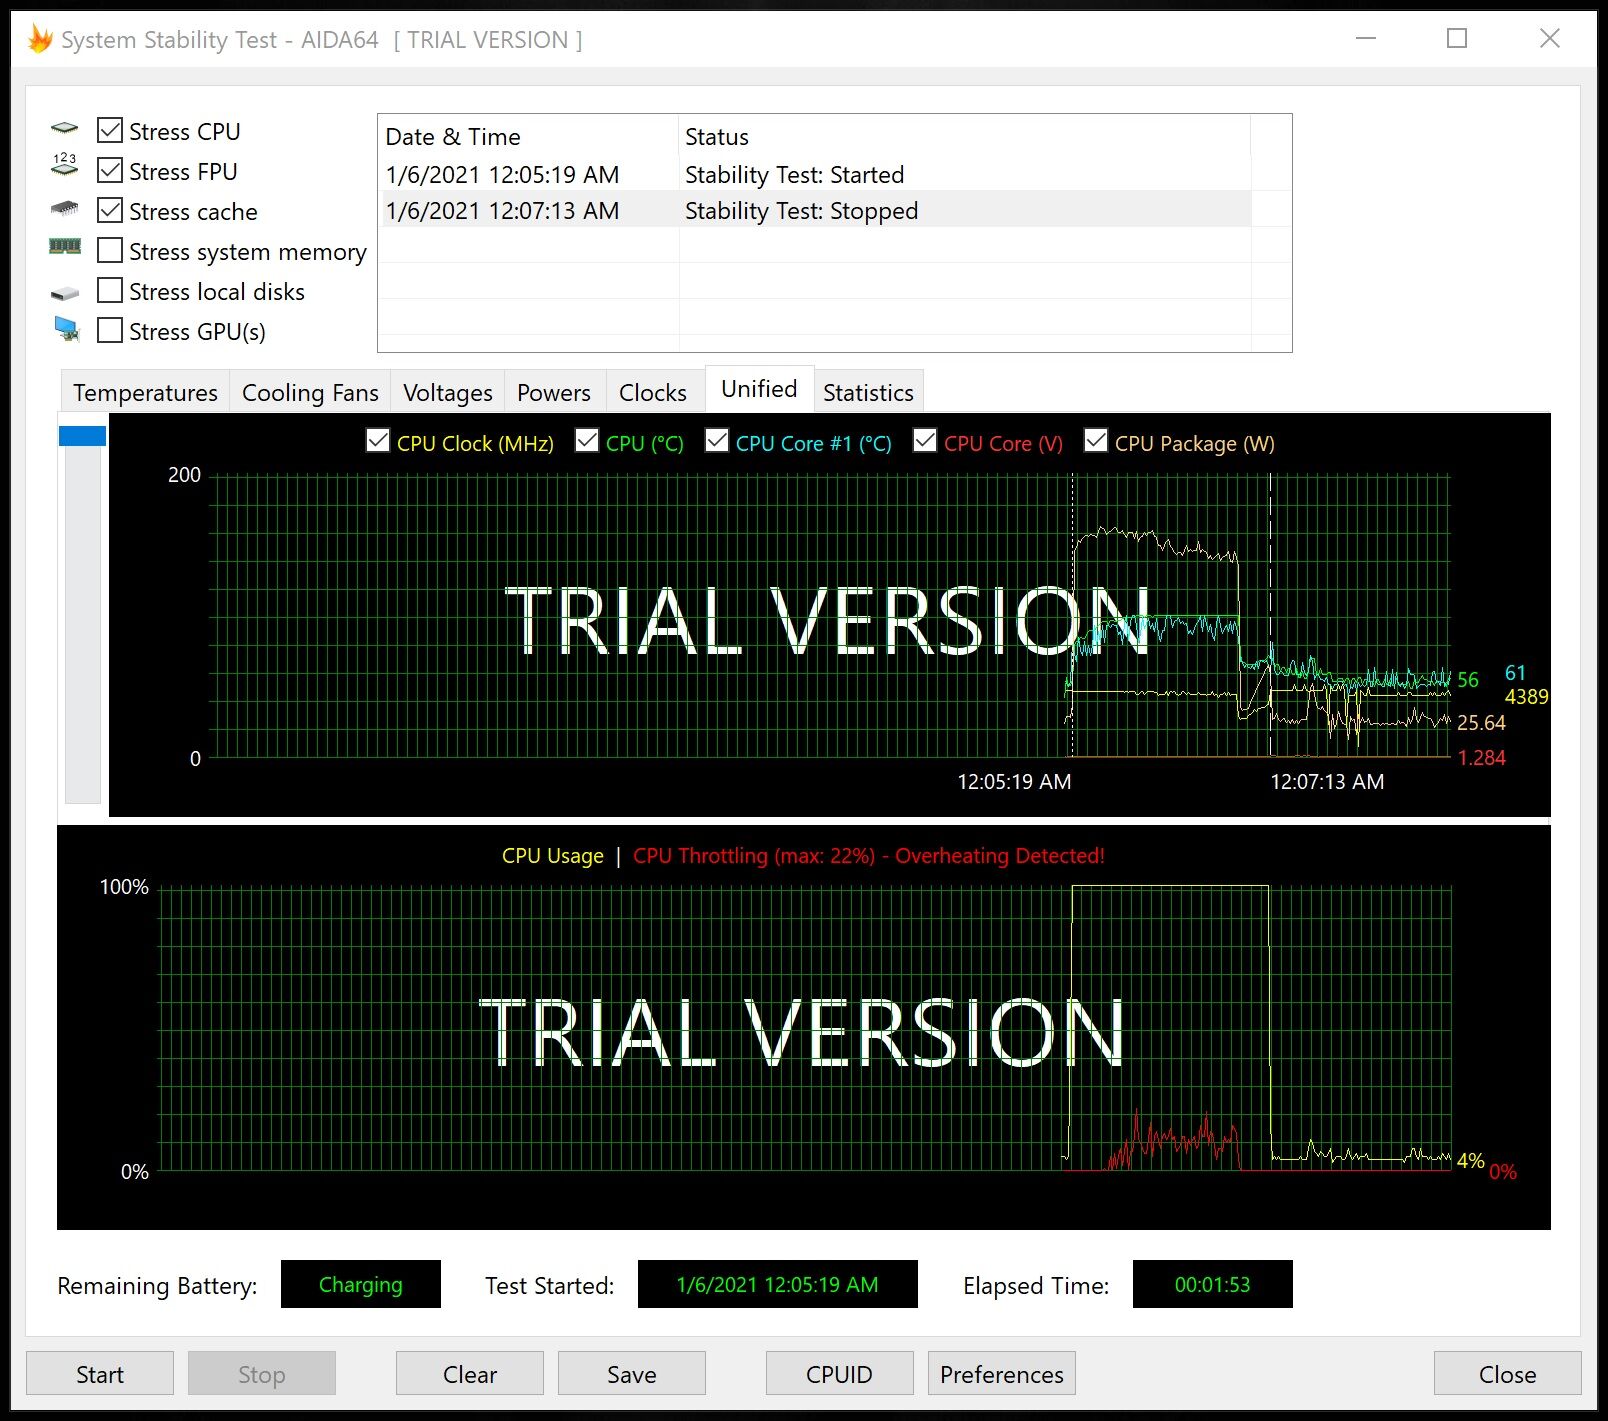
Task: Click the 12:05:19 AM graph time marker
Action: coord(1014,781)
